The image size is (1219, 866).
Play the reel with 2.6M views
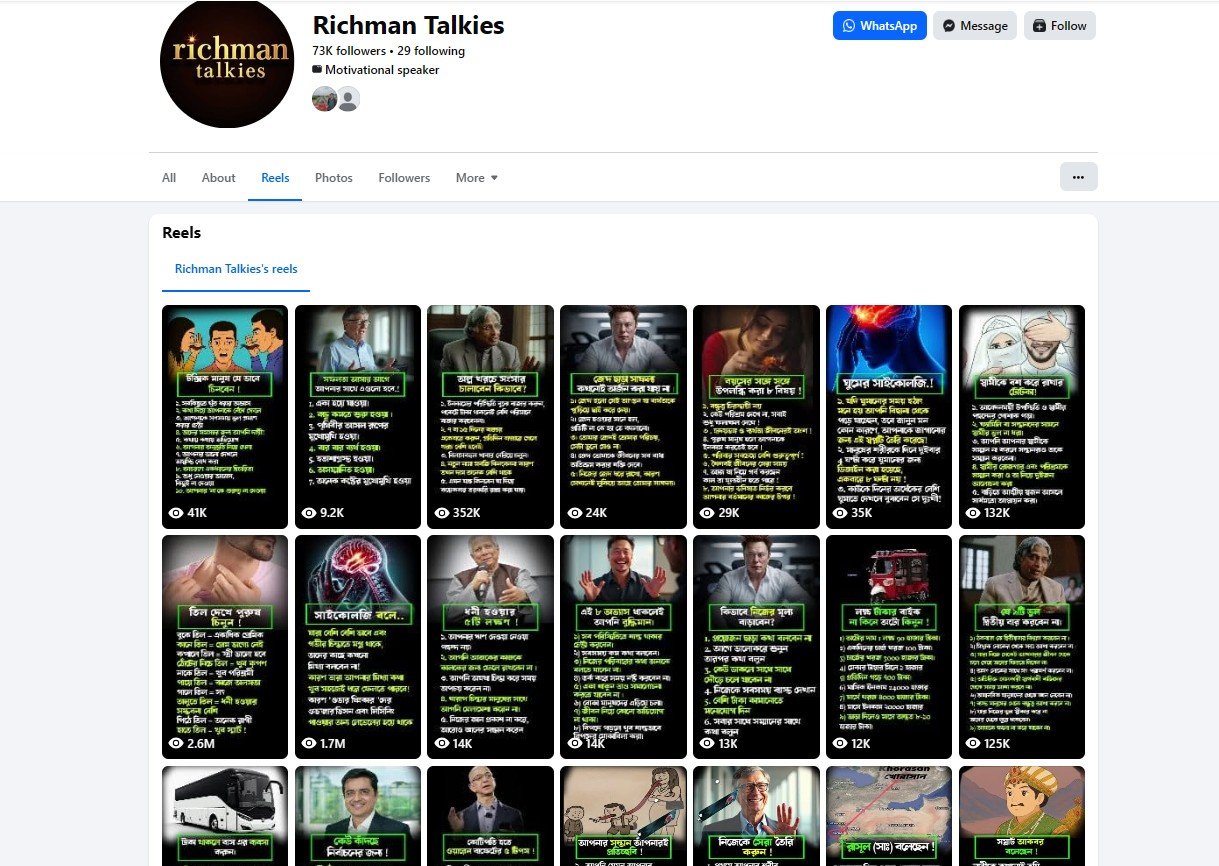pos(225,647)
